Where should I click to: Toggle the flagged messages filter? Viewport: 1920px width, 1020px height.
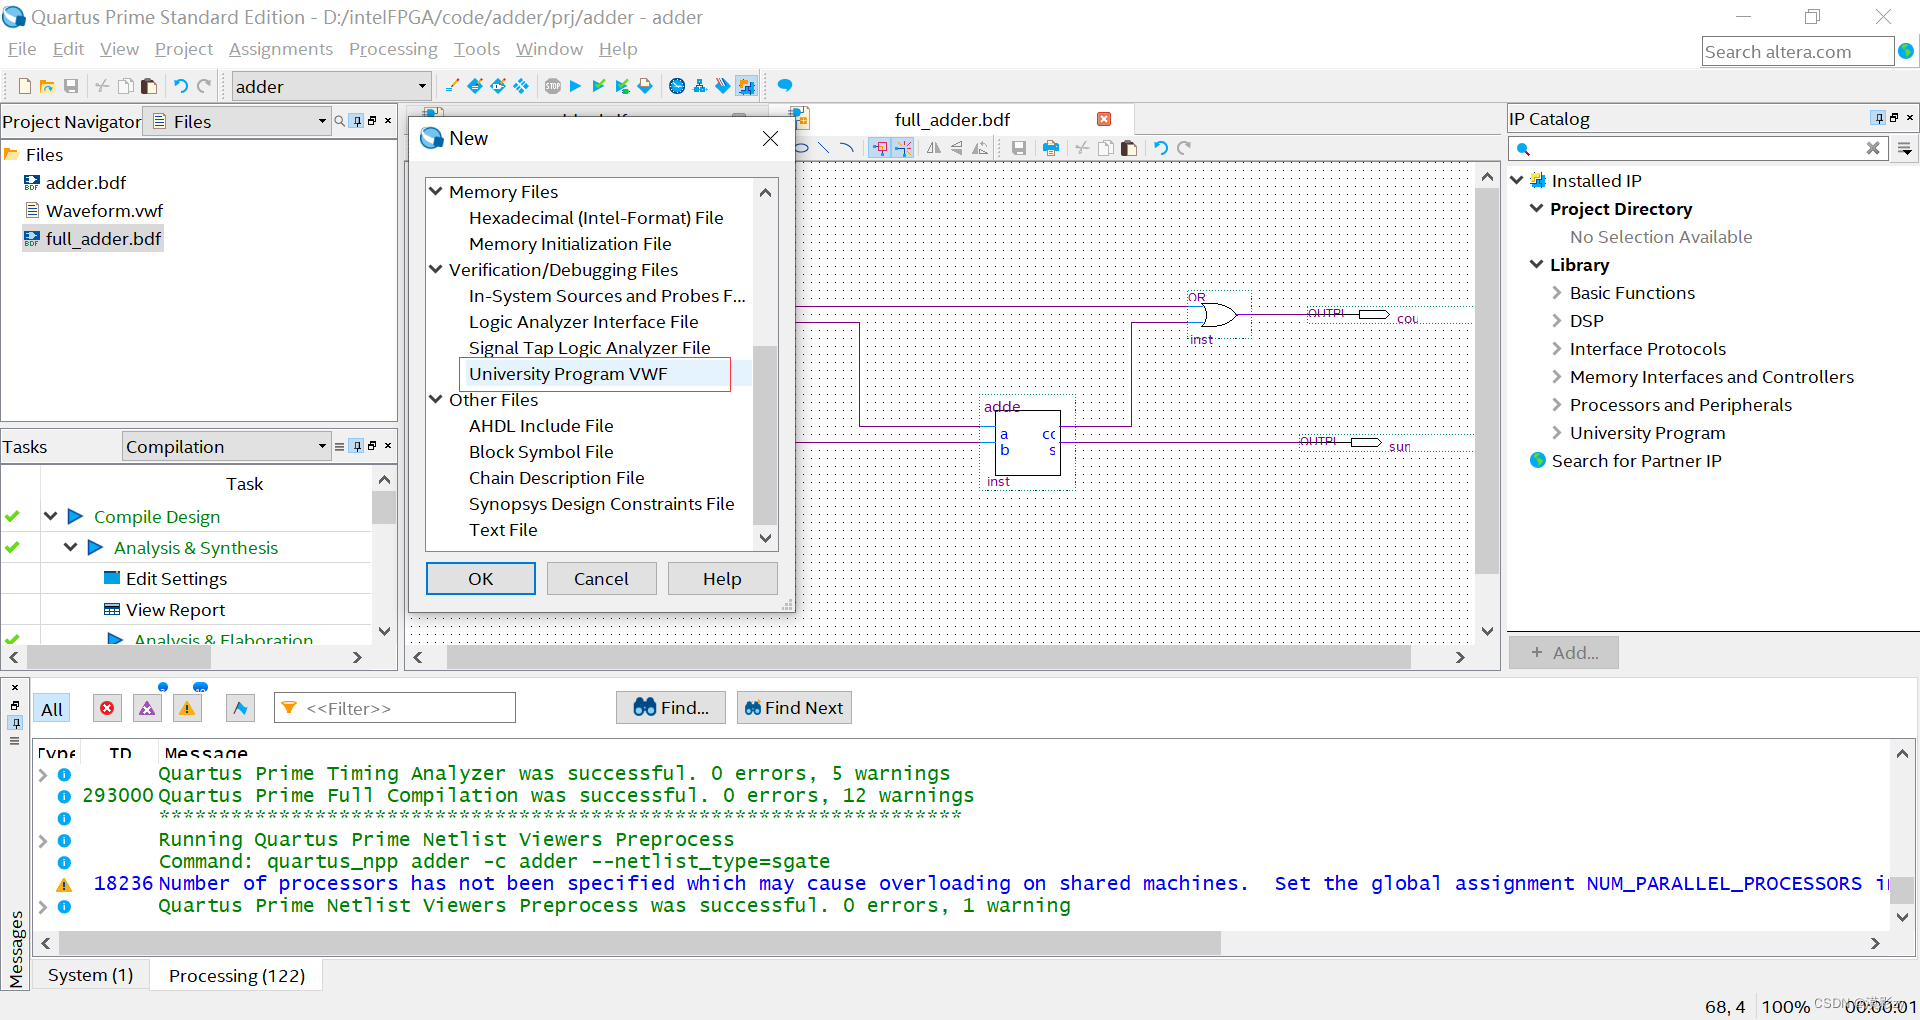pos(240,708)
